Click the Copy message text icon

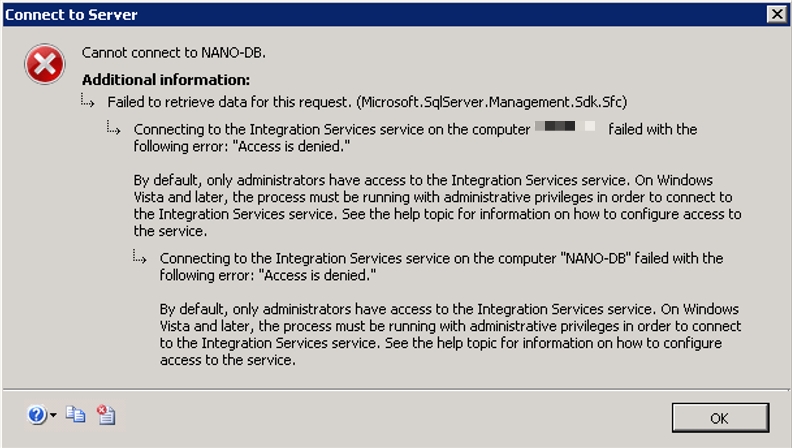[76, 415]
